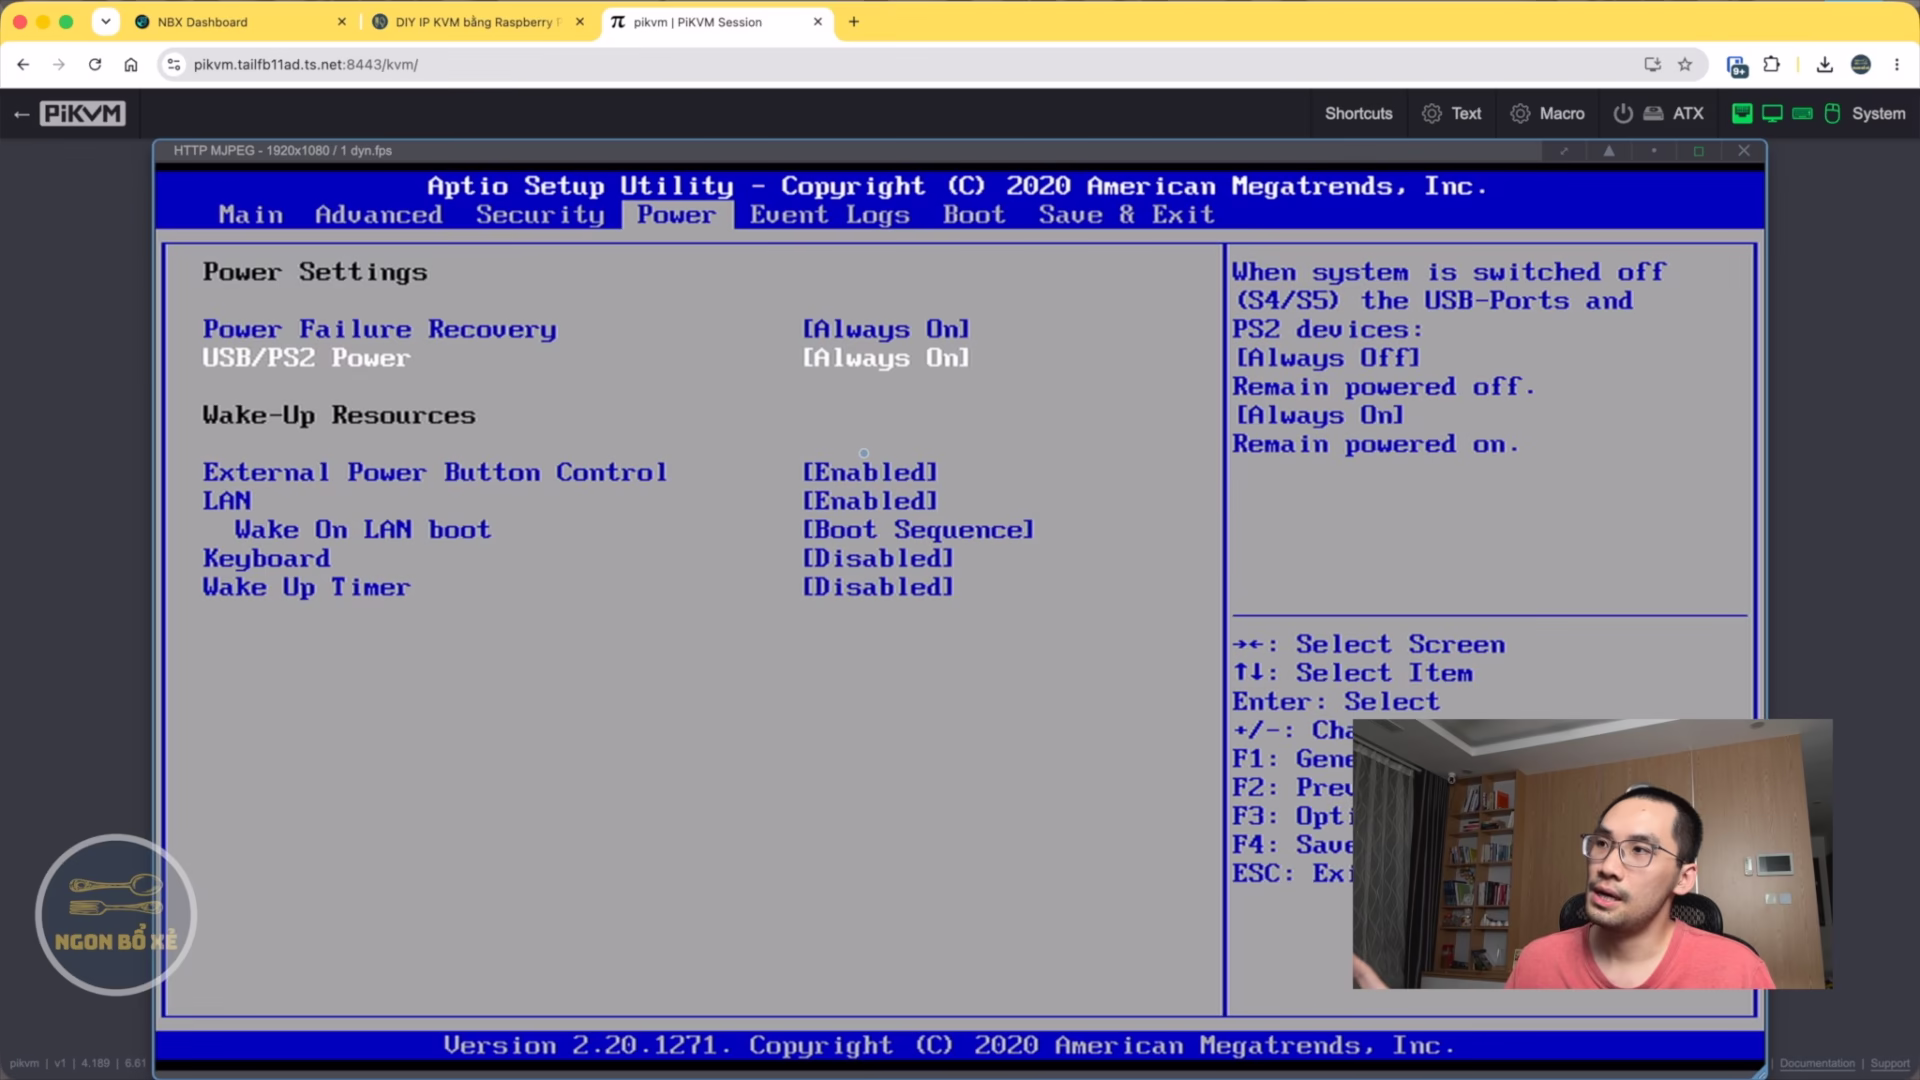Click Wake Up Timer setting
Viewport: 1920px width, 1080px height.
point(306,588)
